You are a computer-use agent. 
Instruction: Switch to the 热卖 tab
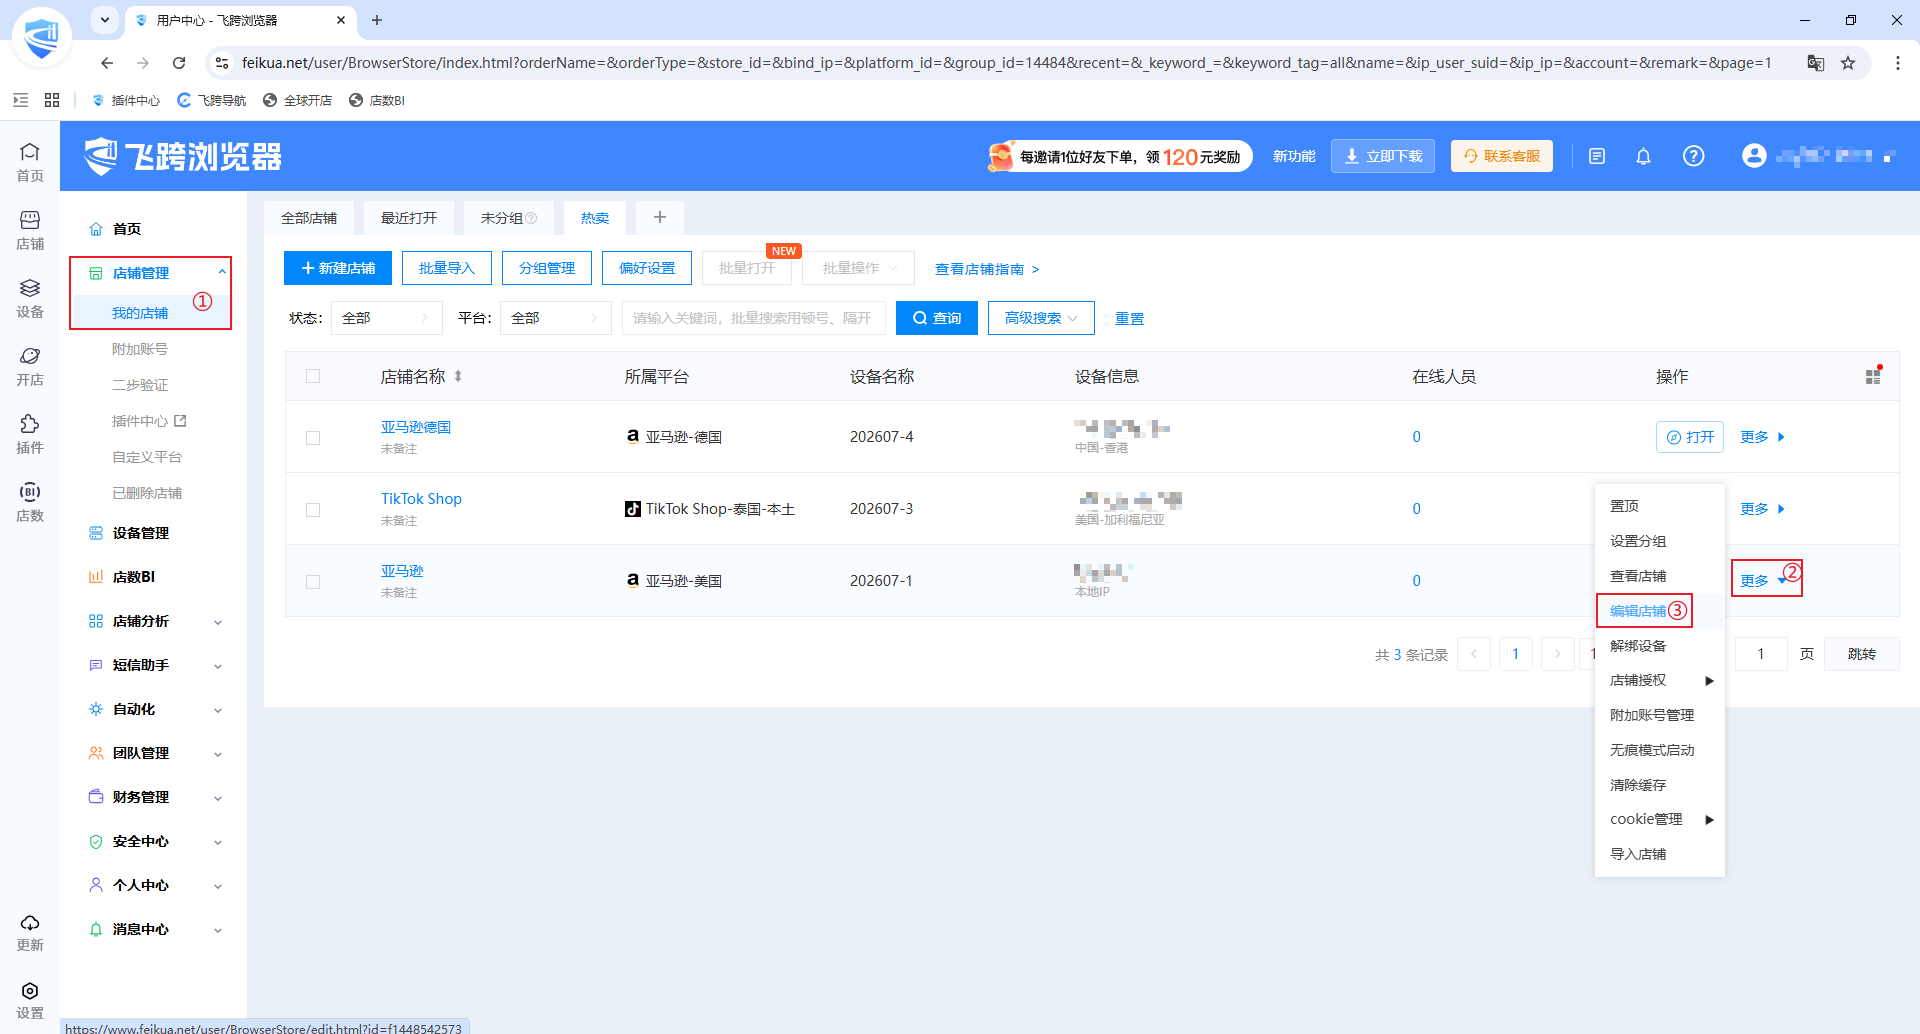pyautogui.click(x=595, y=218)
